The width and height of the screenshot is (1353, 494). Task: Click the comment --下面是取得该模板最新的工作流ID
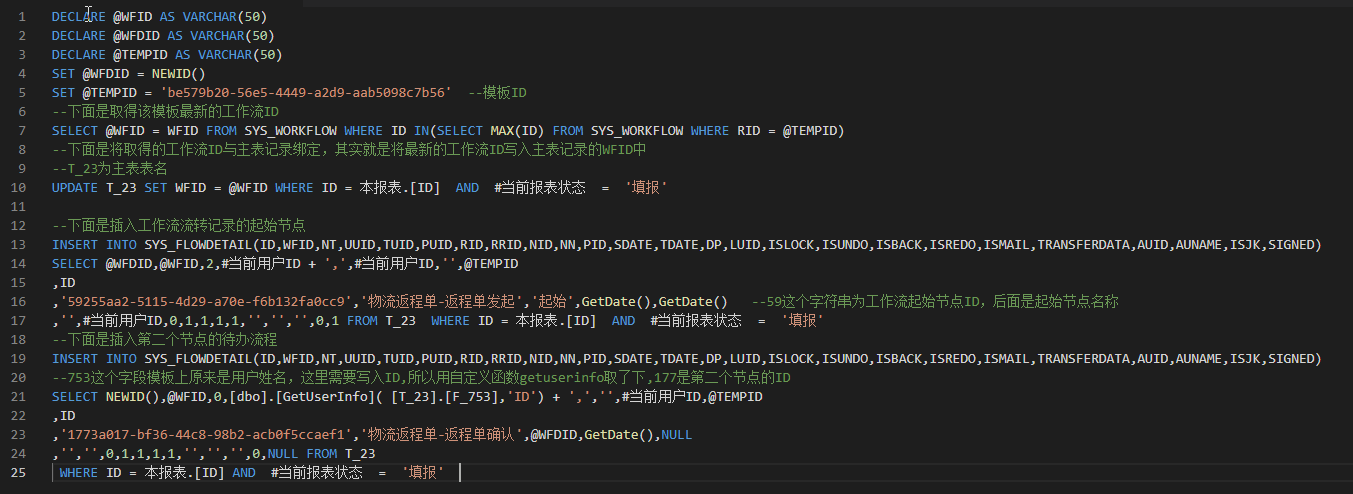(165, 112)
